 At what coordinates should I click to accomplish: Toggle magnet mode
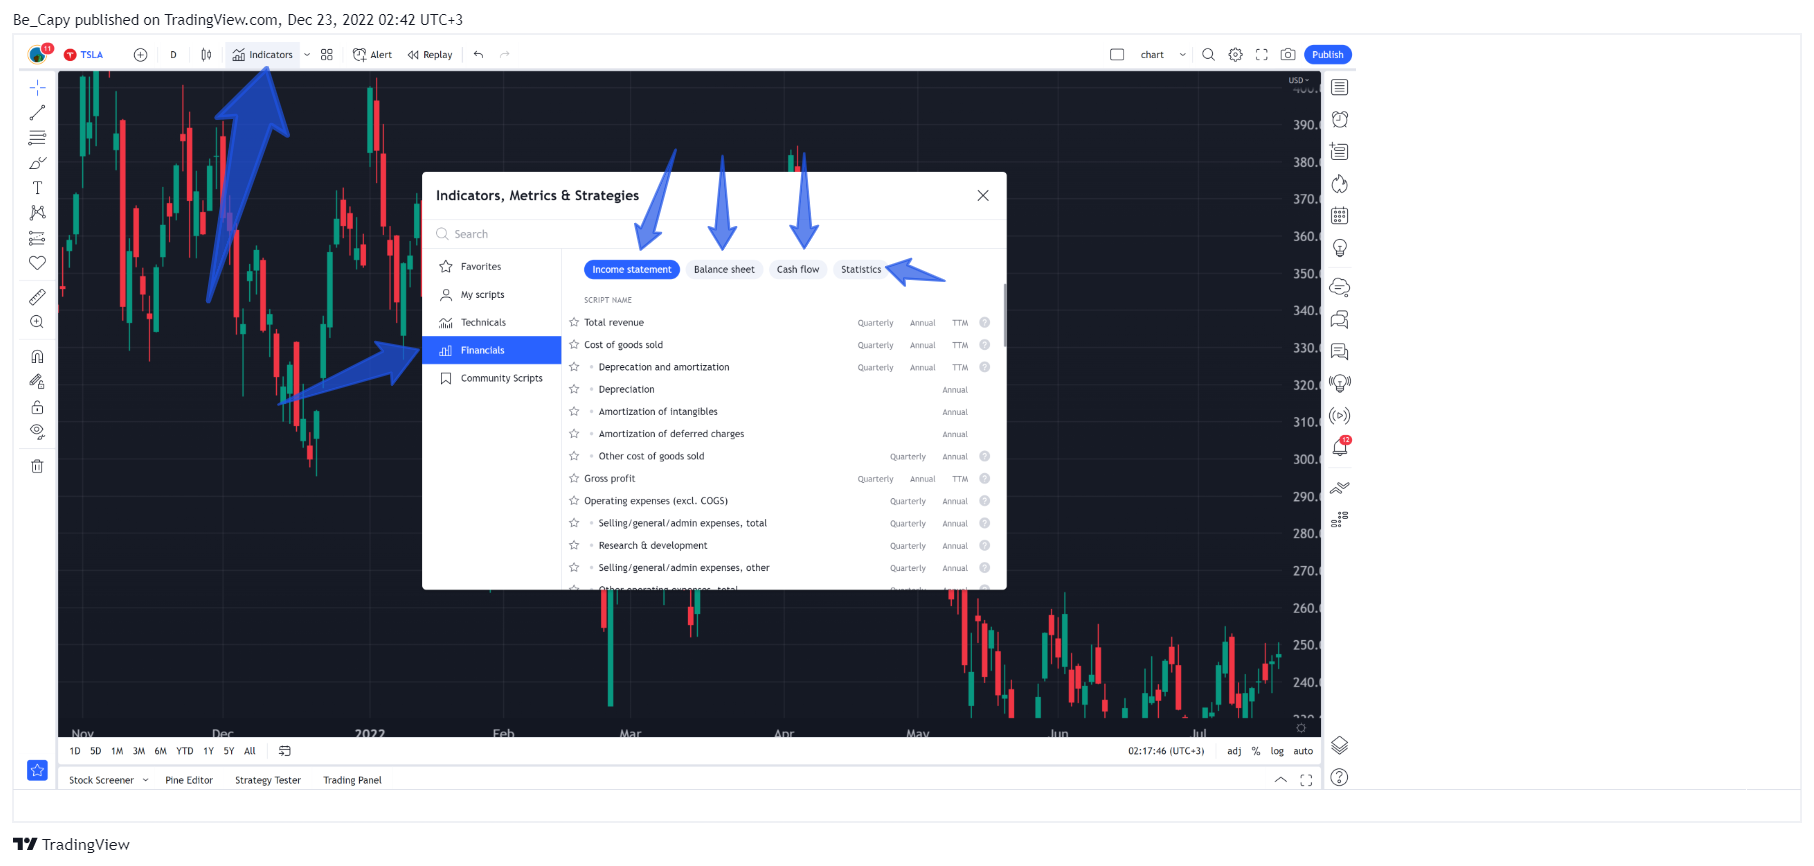[37, 356]
